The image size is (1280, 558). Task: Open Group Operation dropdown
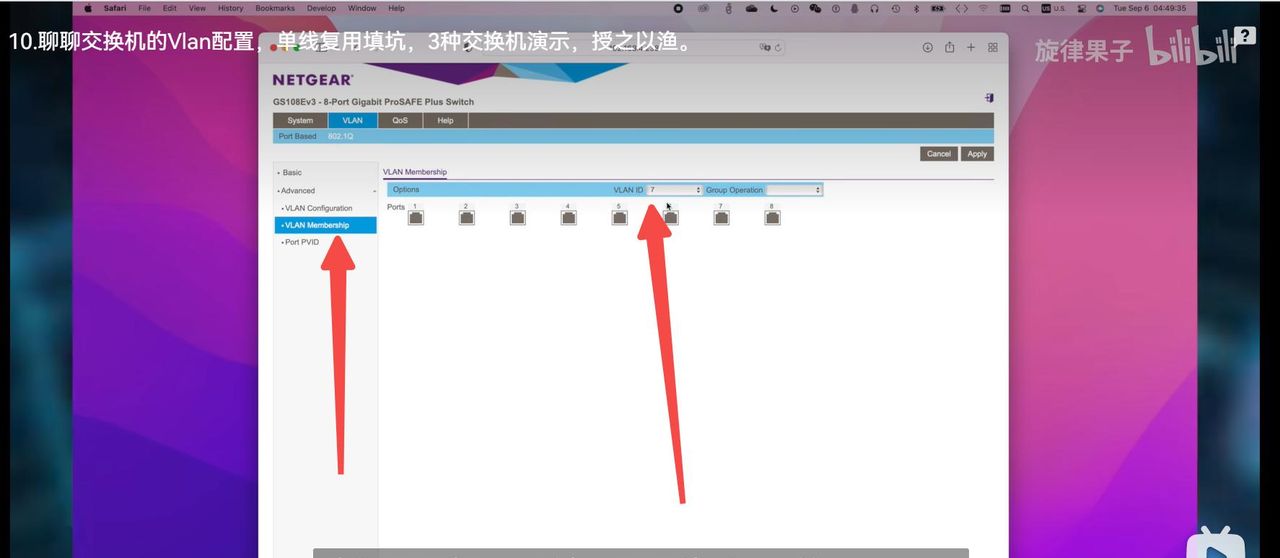794,190
